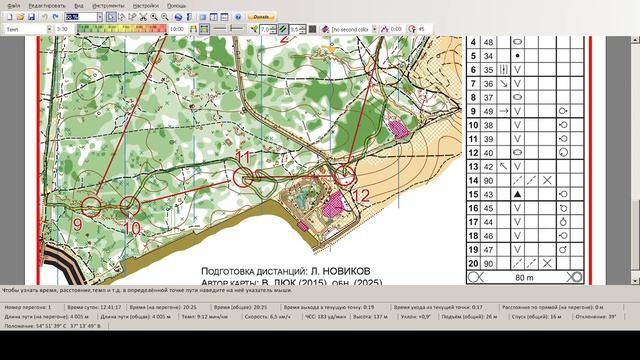Image resolution: width=640 pixels, height=360 pixels.
Task: Create a new file with the blank page icon
Action: [x=9, y=17]
